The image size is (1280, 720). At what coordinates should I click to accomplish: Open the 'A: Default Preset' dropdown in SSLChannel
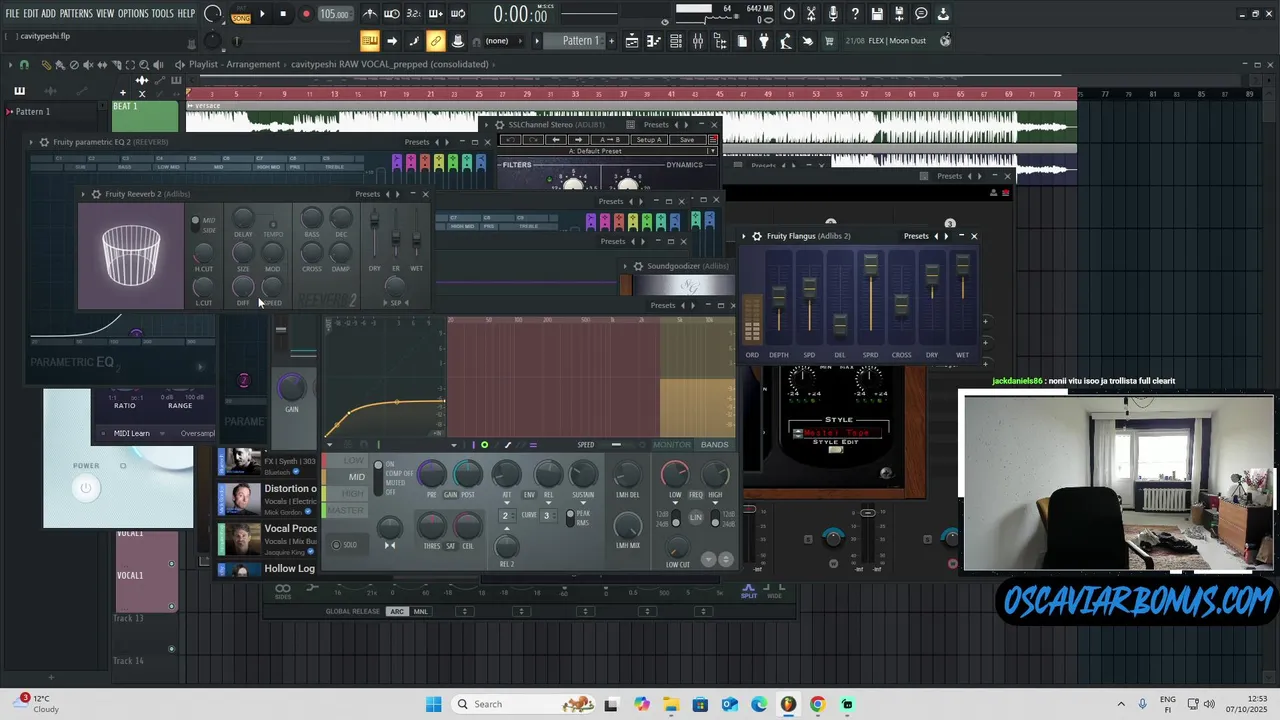point(608,151)
